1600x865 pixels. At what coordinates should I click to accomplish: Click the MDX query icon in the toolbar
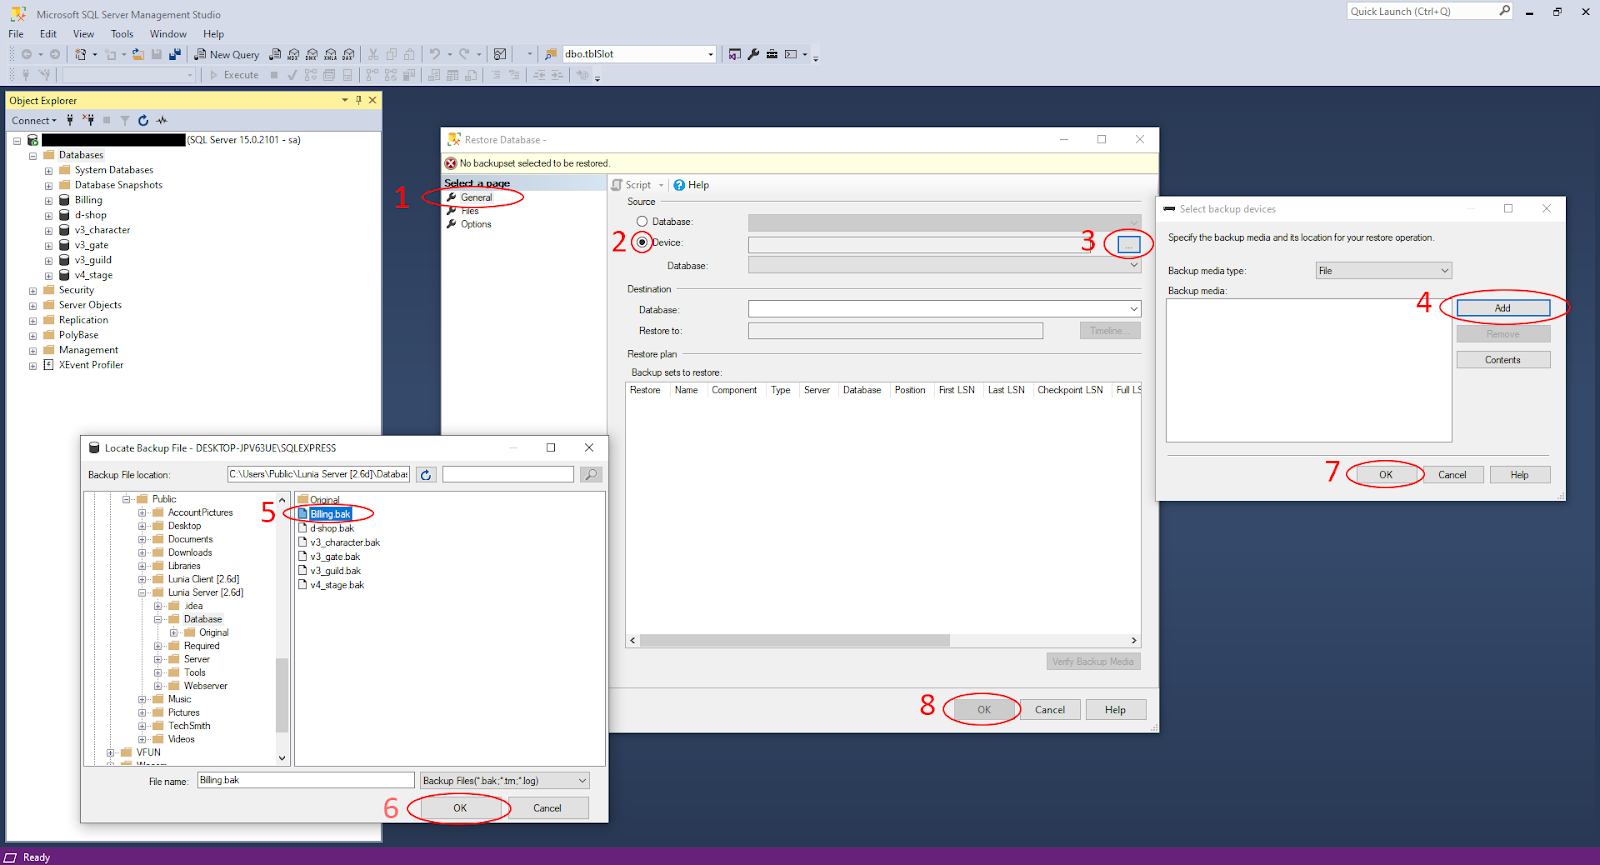[x=293, y=54]
